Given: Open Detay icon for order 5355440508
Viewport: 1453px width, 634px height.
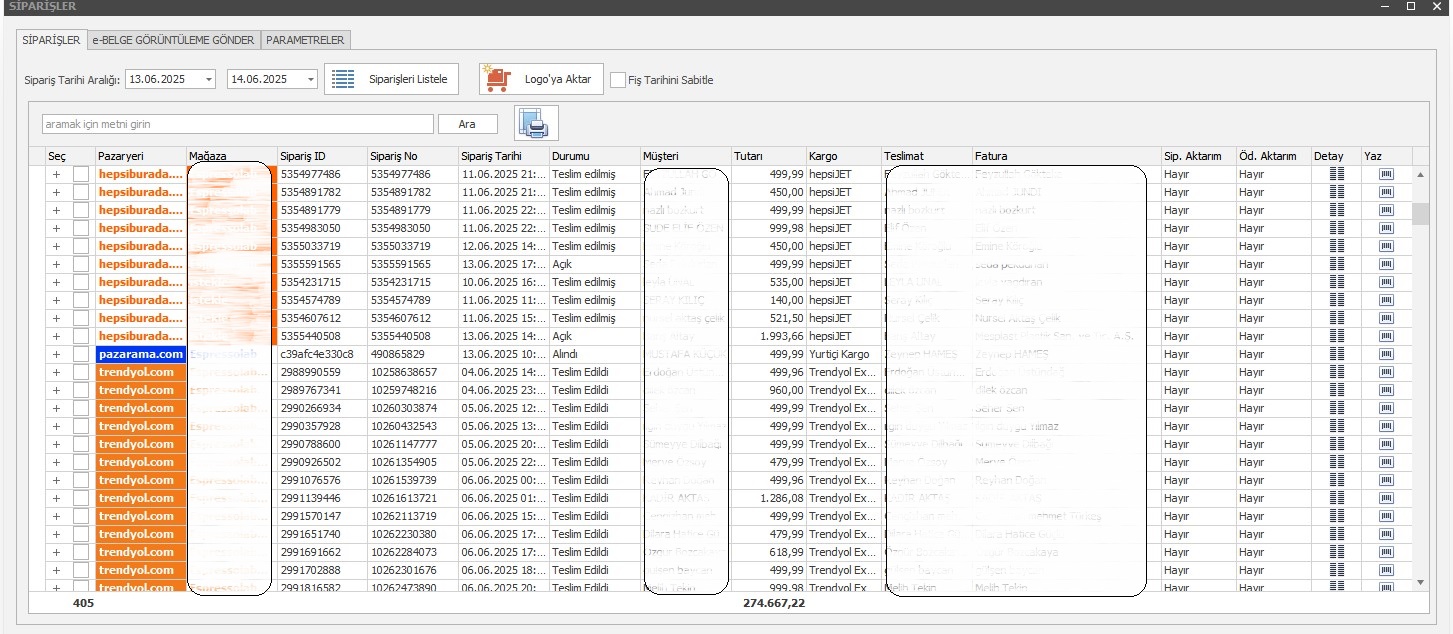Looking at the screenshot, I should (1336, 336).
